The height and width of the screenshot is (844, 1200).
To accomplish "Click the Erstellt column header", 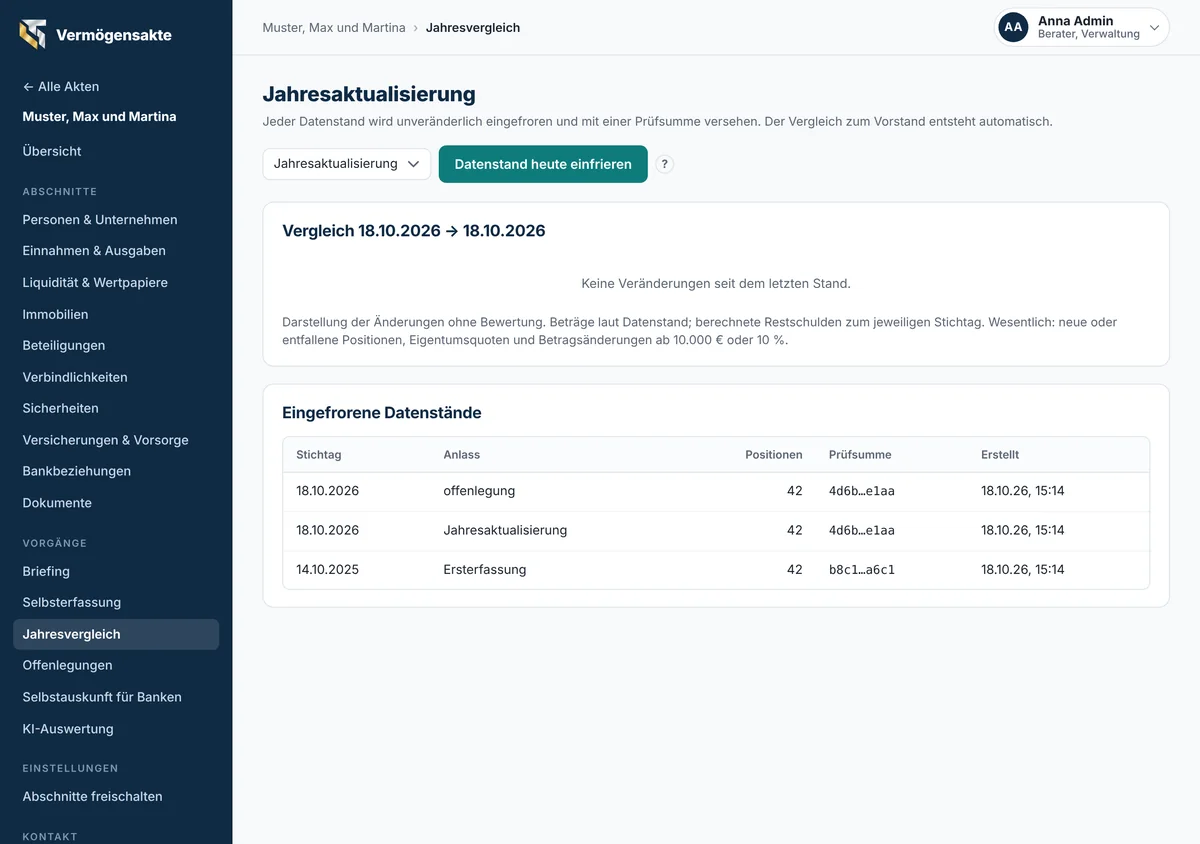I will pyautogui.click(x=1000, y=454).
